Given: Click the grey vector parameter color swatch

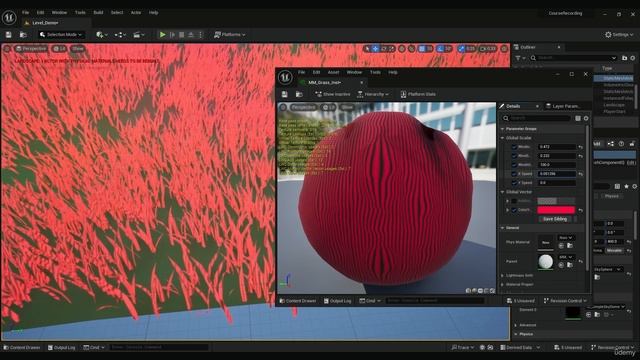Looking at the screenshot, I should (x=556, y=201).
